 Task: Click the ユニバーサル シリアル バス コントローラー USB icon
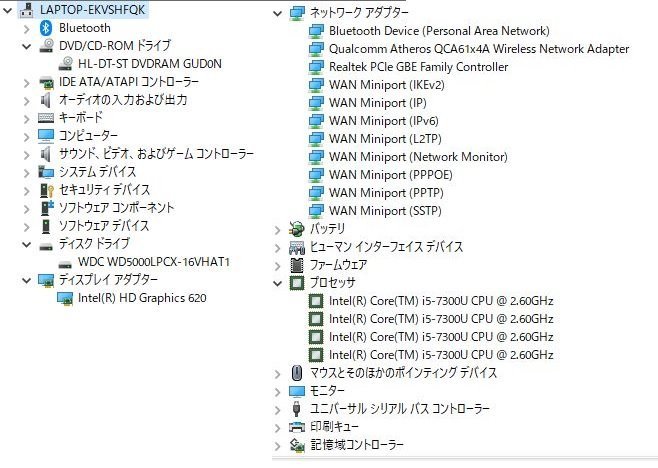[x=296, y=409]
